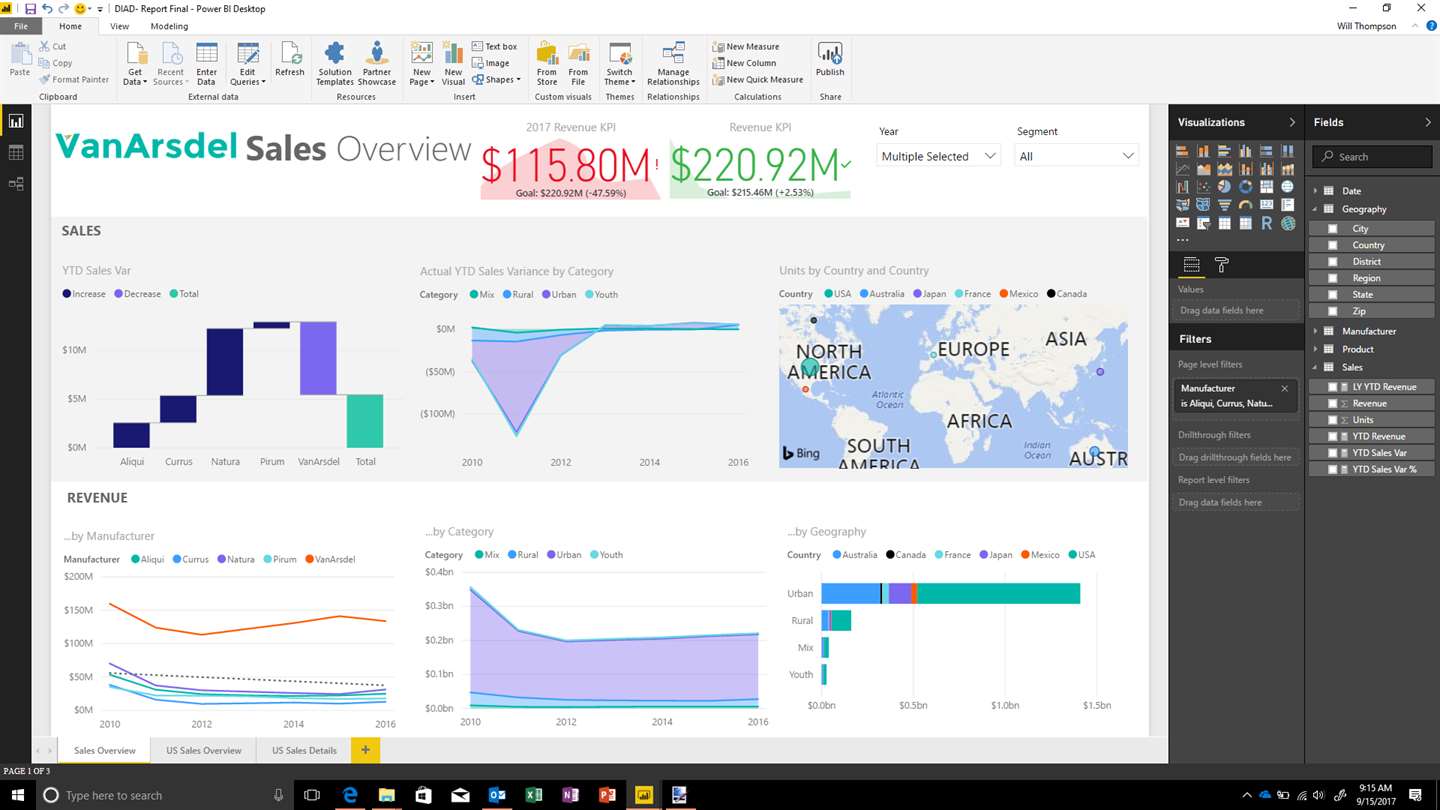Import custom visual From File
1440x810 pixels.
coord(578,62)
